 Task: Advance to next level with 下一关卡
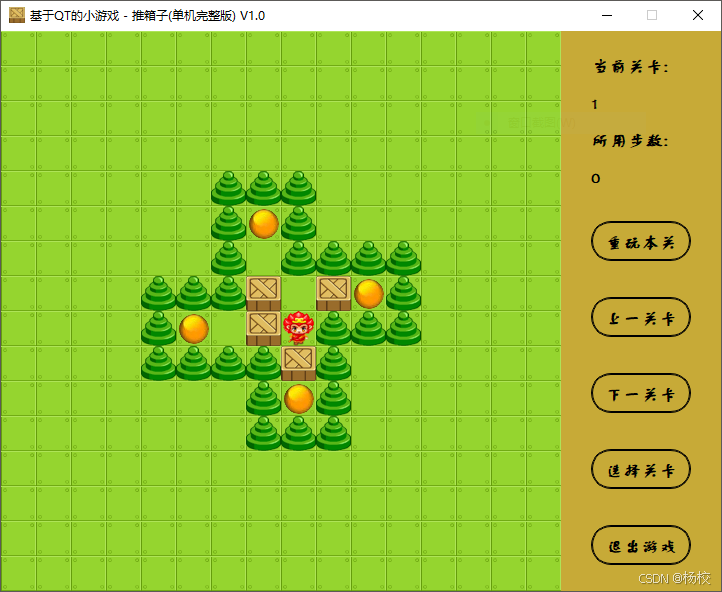coord(640,393)
